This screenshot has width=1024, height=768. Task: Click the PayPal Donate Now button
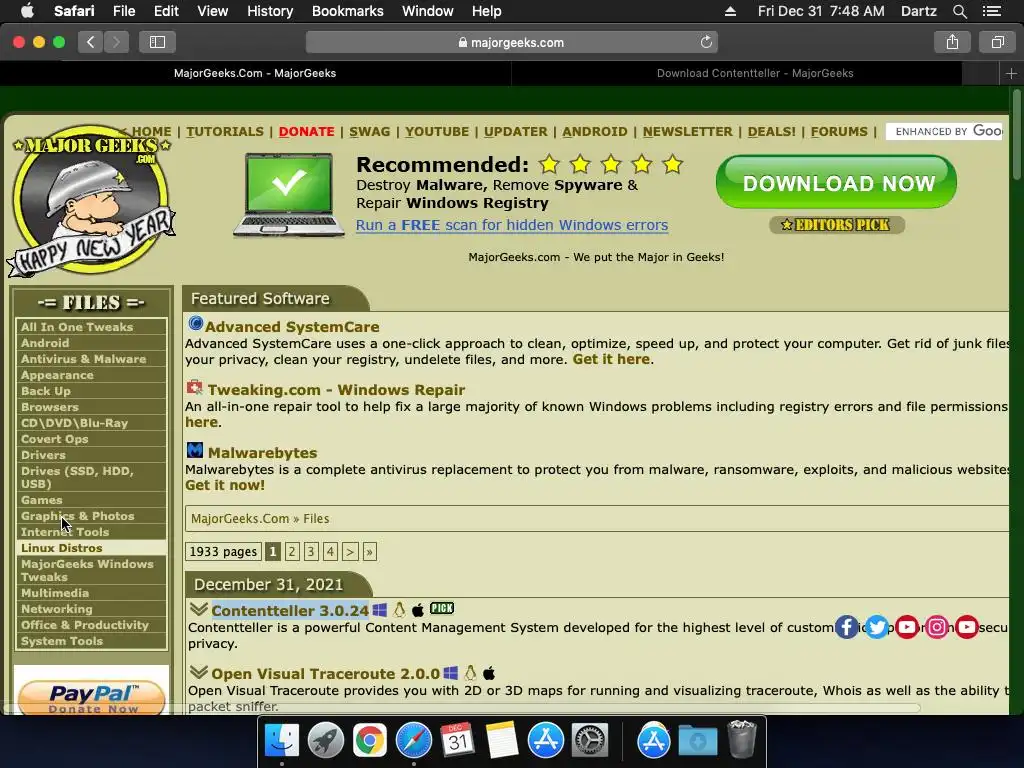[x=91, y=697]
